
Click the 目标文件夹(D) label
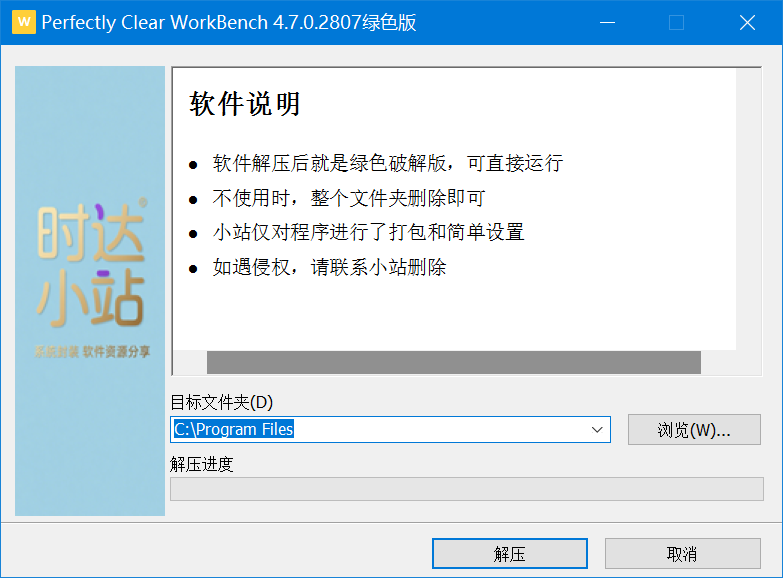(x=222, y=402)
